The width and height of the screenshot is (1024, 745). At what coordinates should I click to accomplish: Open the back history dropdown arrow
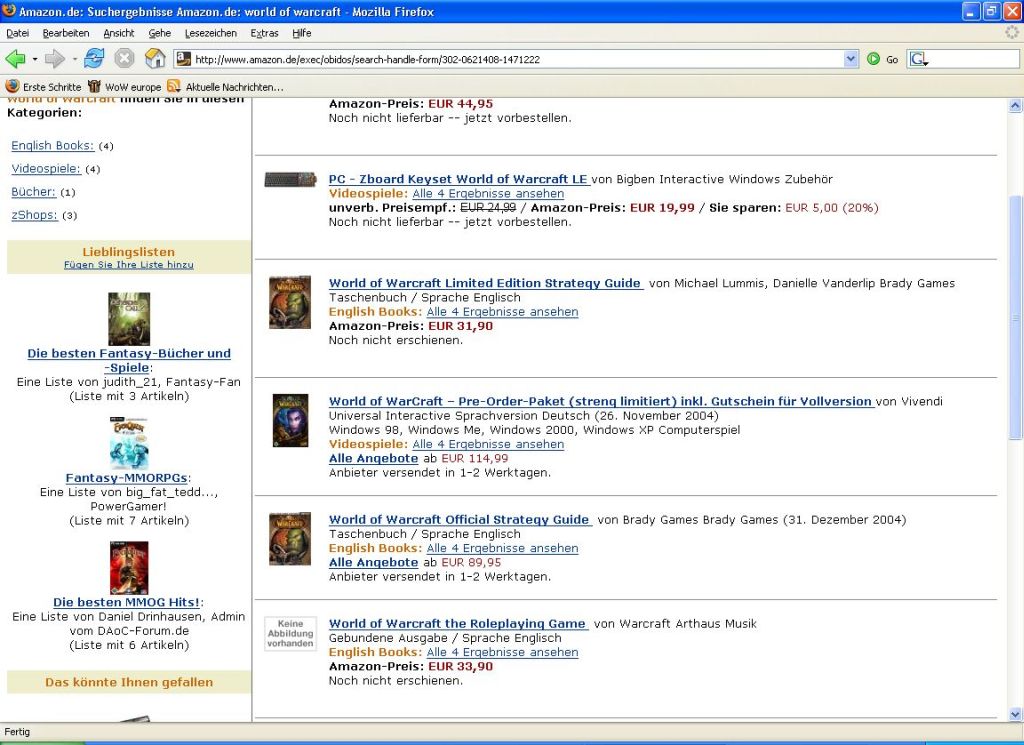[35, 59]
